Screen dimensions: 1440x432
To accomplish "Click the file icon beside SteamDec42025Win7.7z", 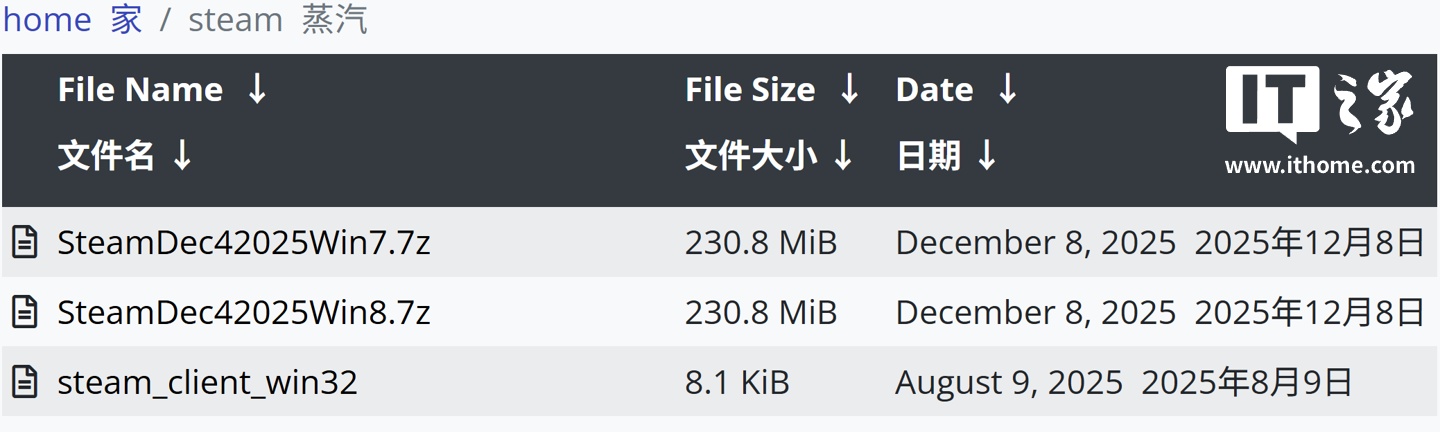I will 25,243.
